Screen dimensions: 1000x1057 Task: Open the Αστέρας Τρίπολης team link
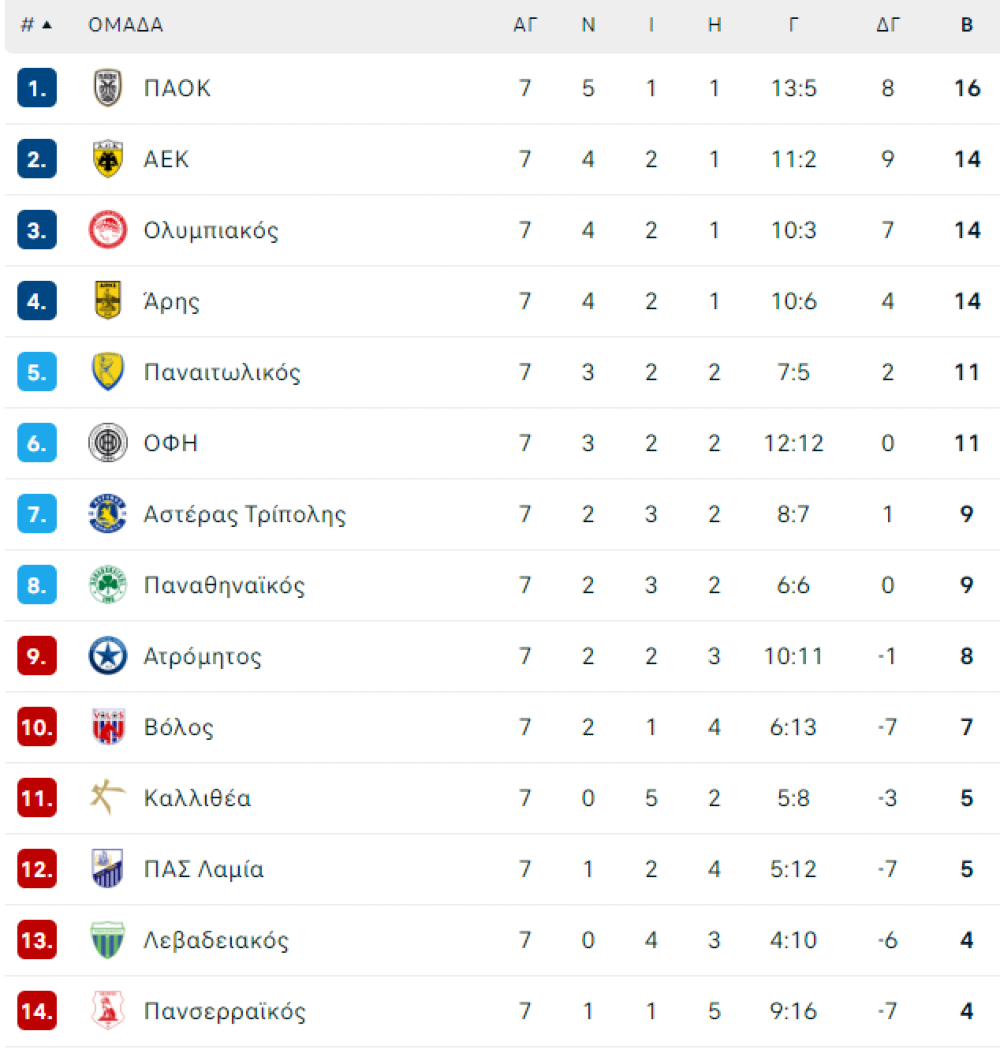pyautogui.click(x=244, y=514)
